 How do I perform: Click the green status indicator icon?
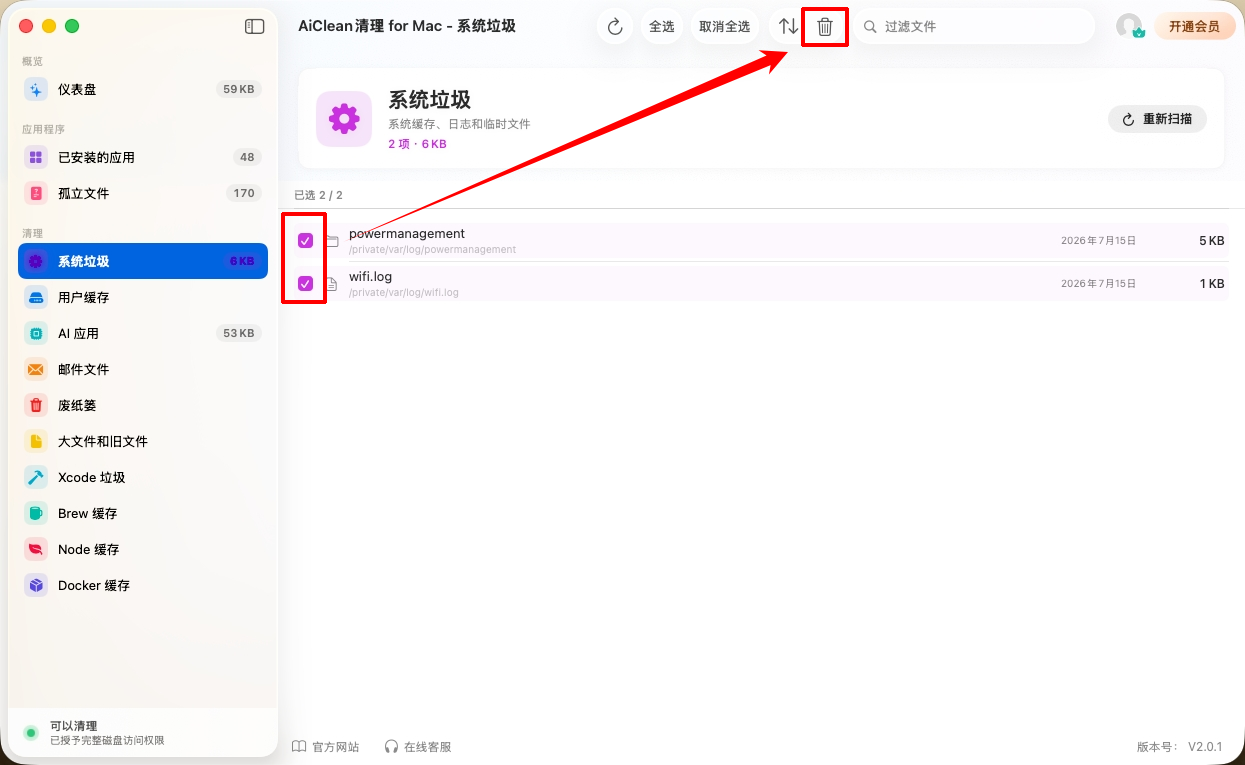(31, 732)
